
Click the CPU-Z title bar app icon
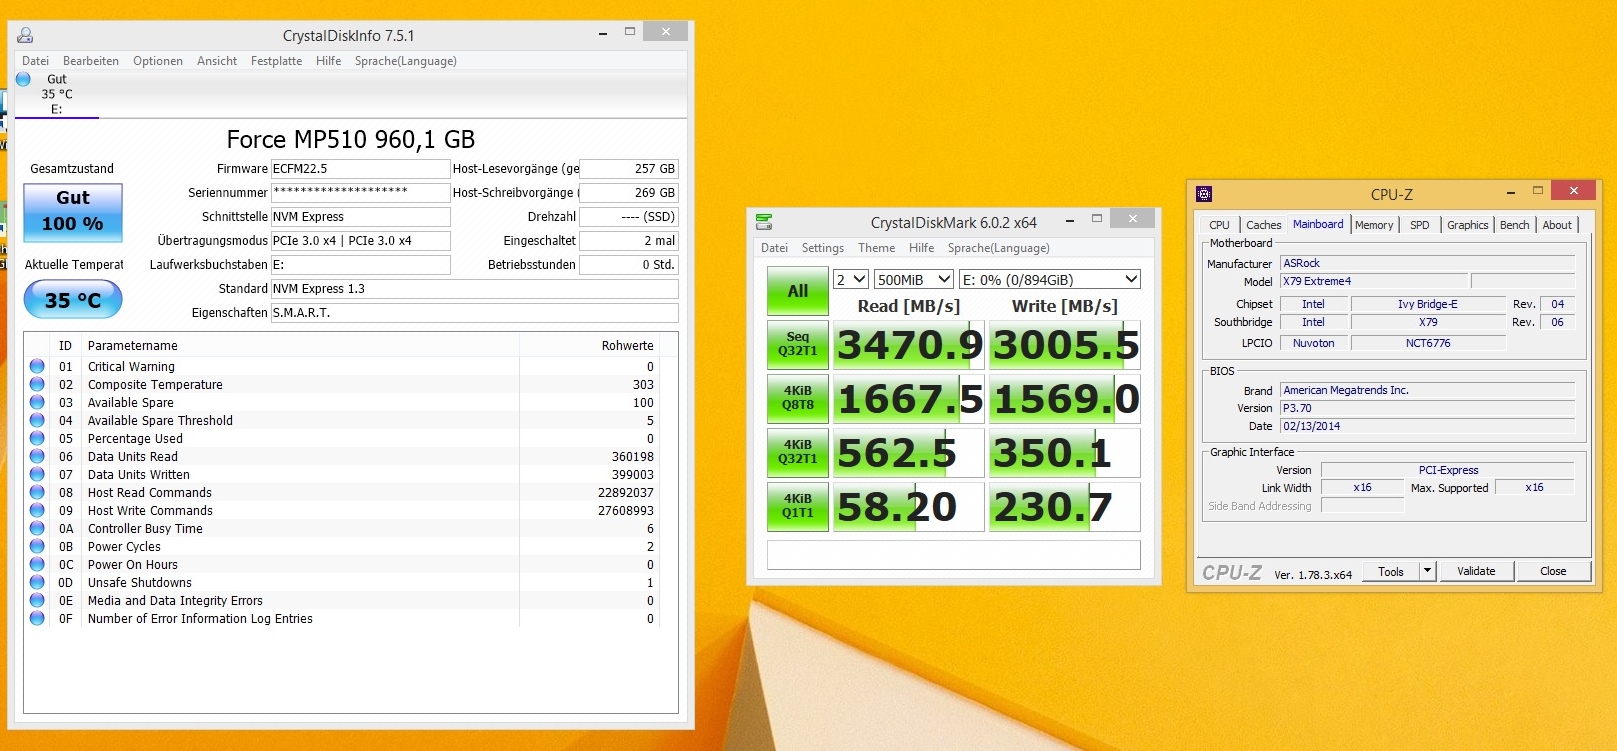tap(1204, 194)
